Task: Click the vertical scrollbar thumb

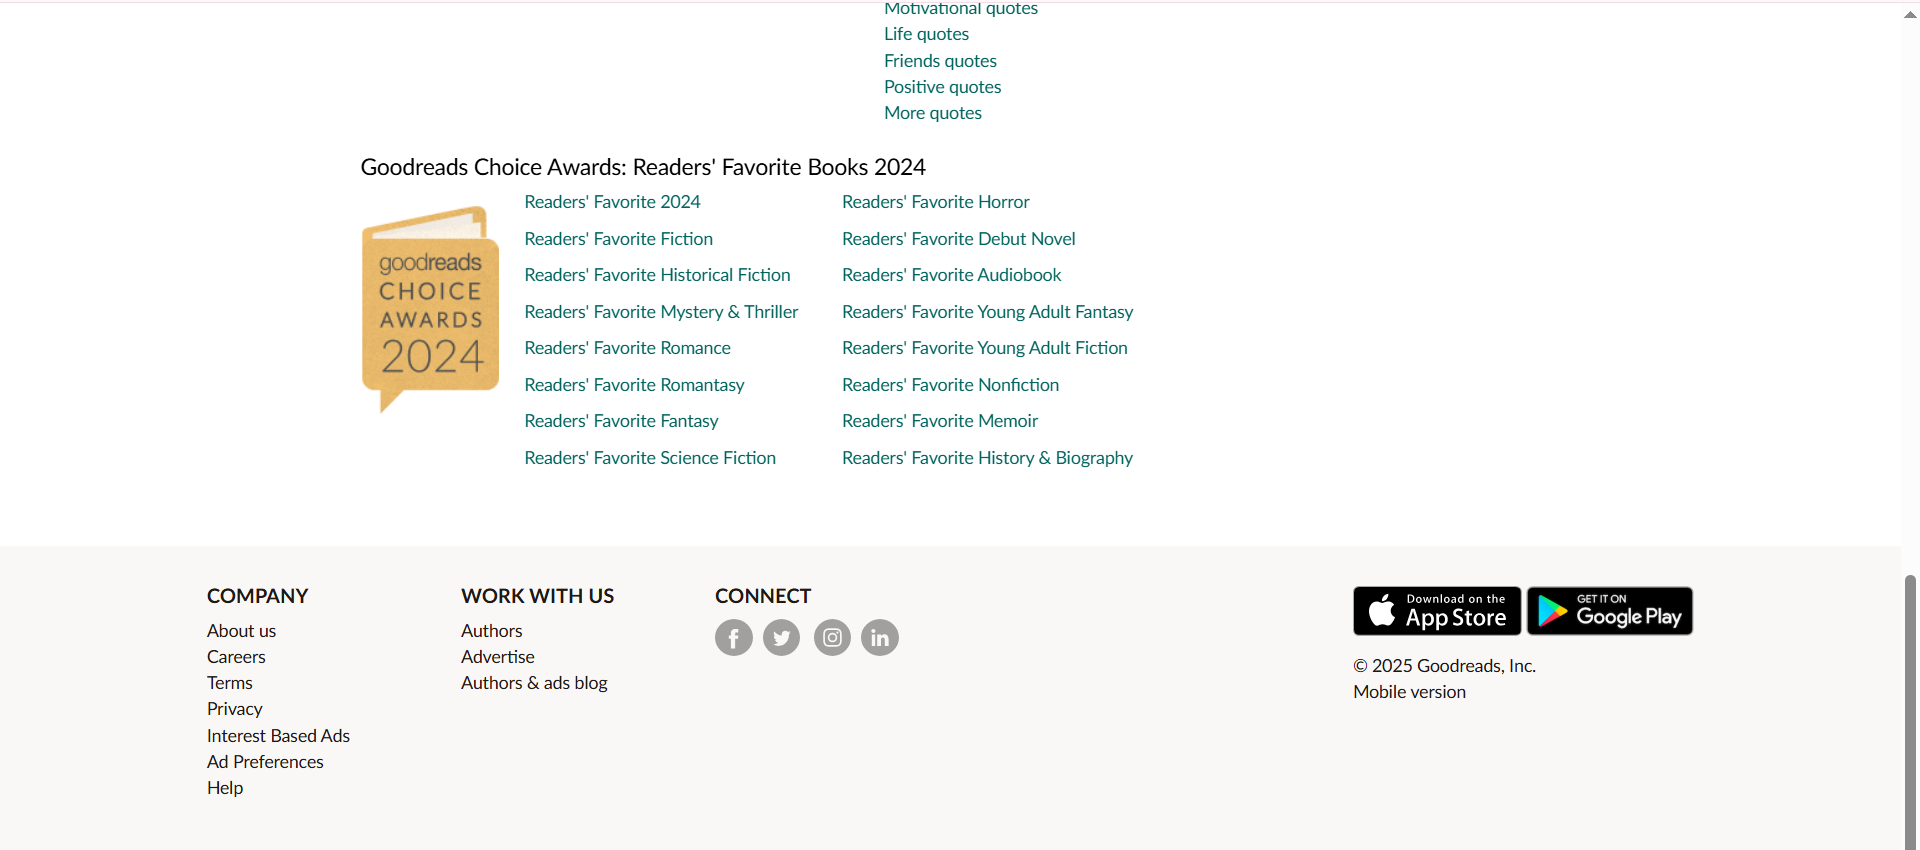Action: coord(1910,712)
